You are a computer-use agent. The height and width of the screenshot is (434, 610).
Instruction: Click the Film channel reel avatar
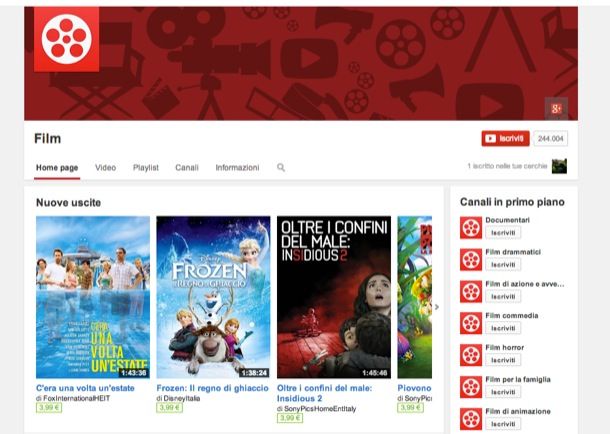pyautogui.click(x=67, y=39)
